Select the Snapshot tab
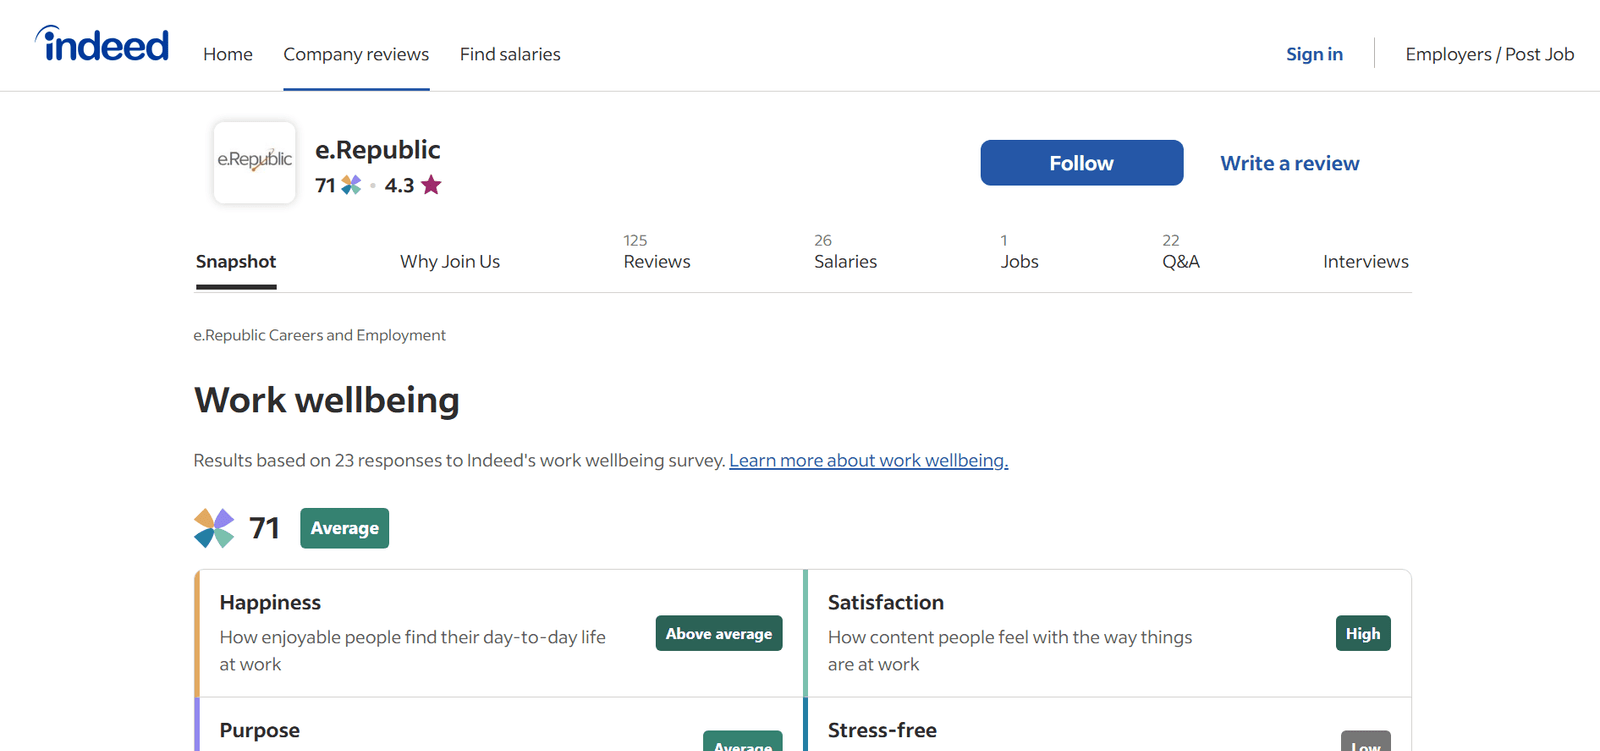This screenshot has width=1600, height=751. (236, 261)
